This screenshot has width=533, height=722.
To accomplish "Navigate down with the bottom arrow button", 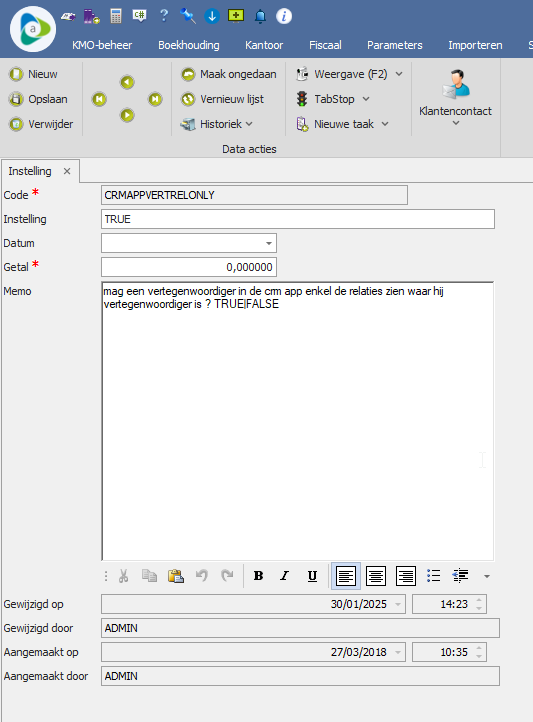I will [127, 115].
